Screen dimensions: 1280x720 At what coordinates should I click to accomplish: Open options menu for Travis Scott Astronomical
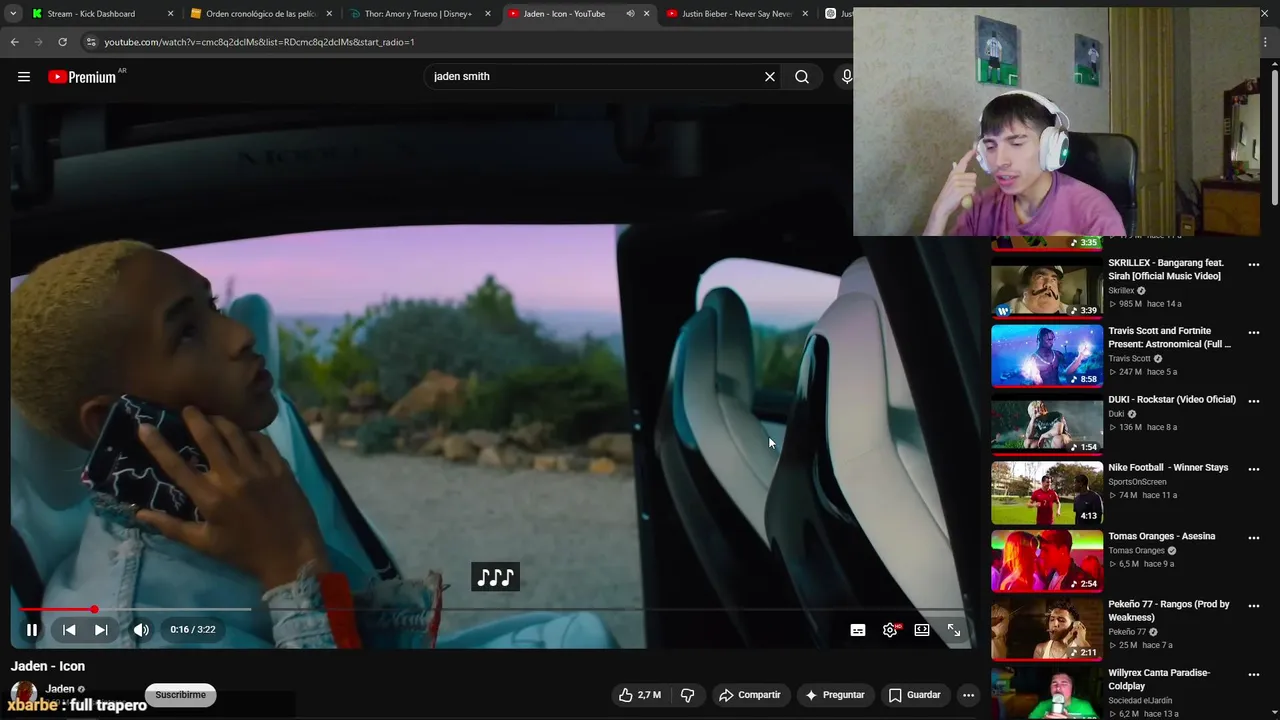click(1253, 333)
